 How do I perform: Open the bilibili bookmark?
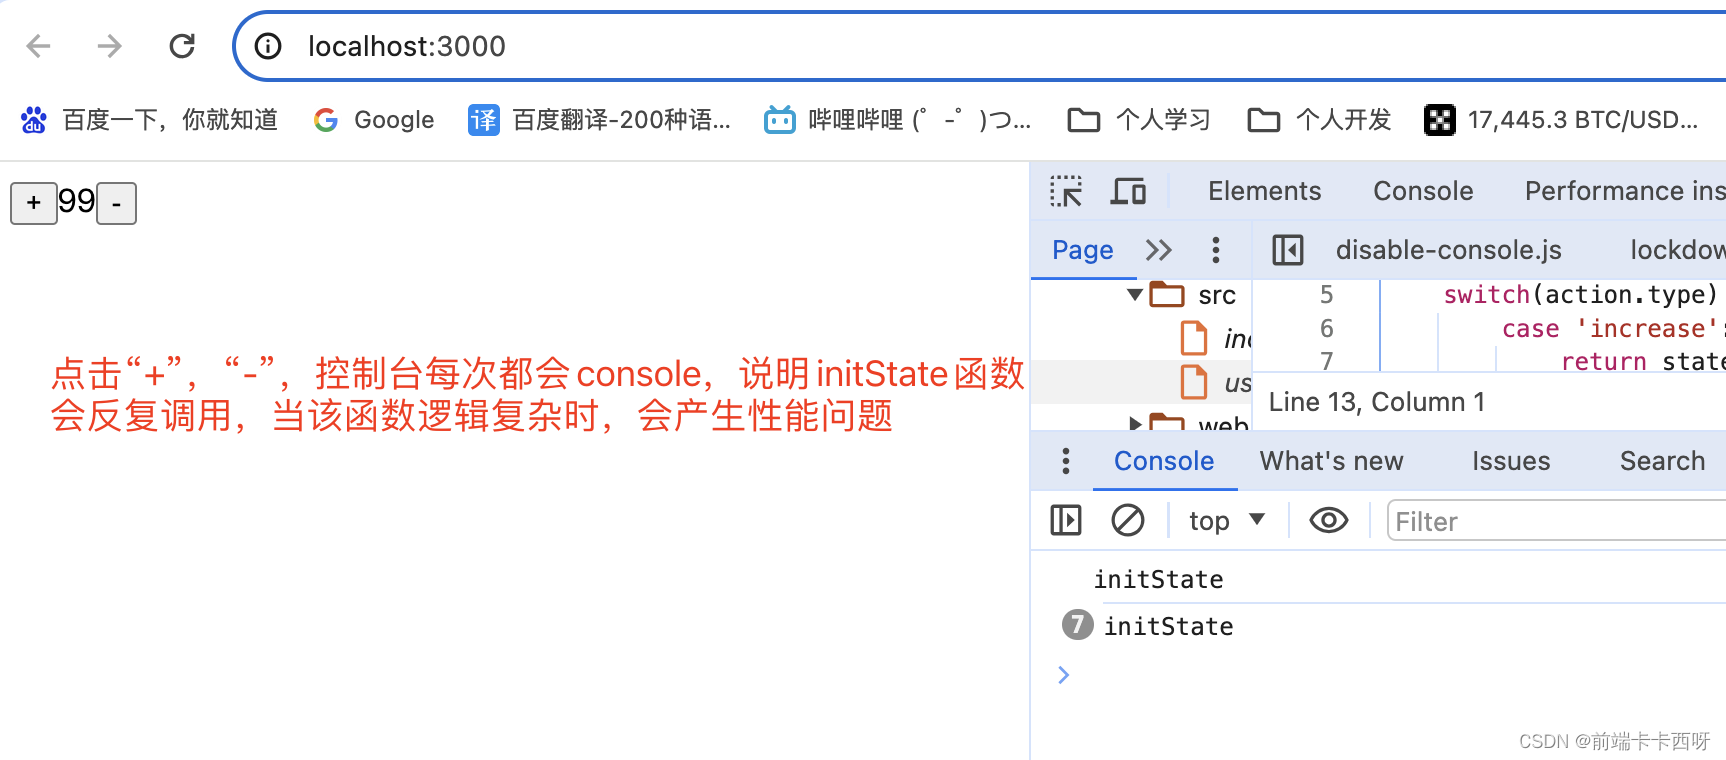[898, 120]
